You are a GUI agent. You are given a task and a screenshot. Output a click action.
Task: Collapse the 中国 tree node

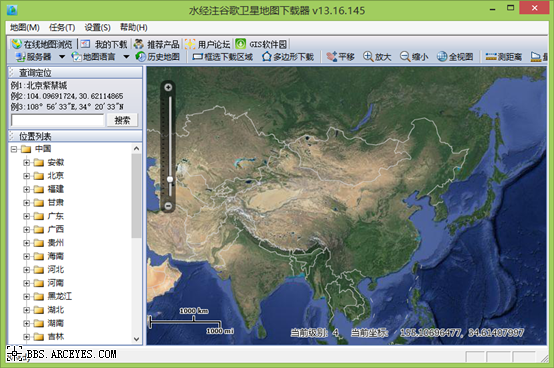click(x=14, y=149)
